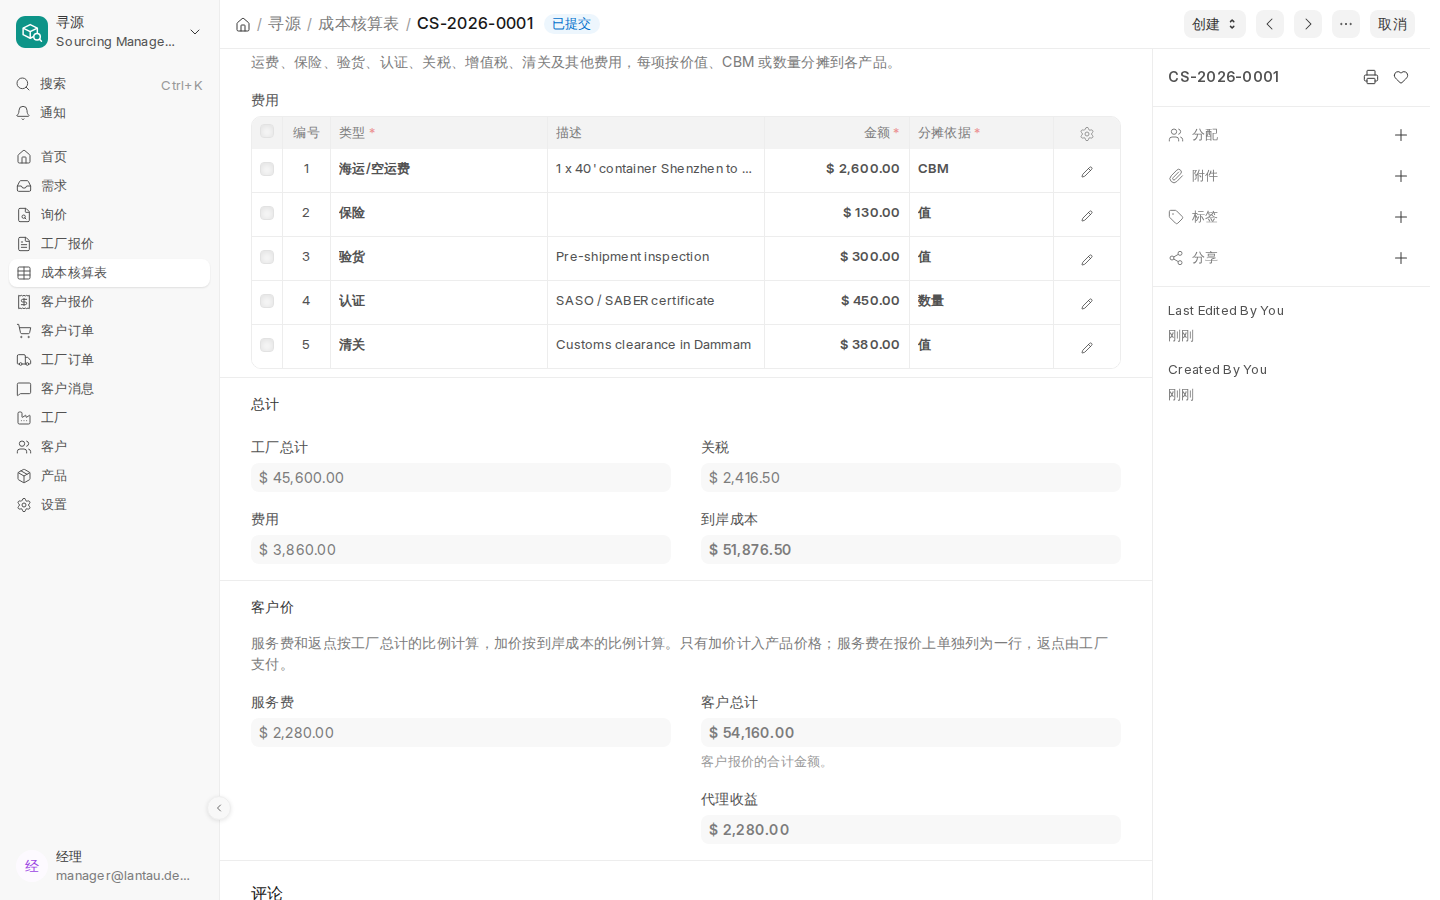Open 设置 from the sidebar
Viewport: 1440px width, 900px height.
(110, 505)
